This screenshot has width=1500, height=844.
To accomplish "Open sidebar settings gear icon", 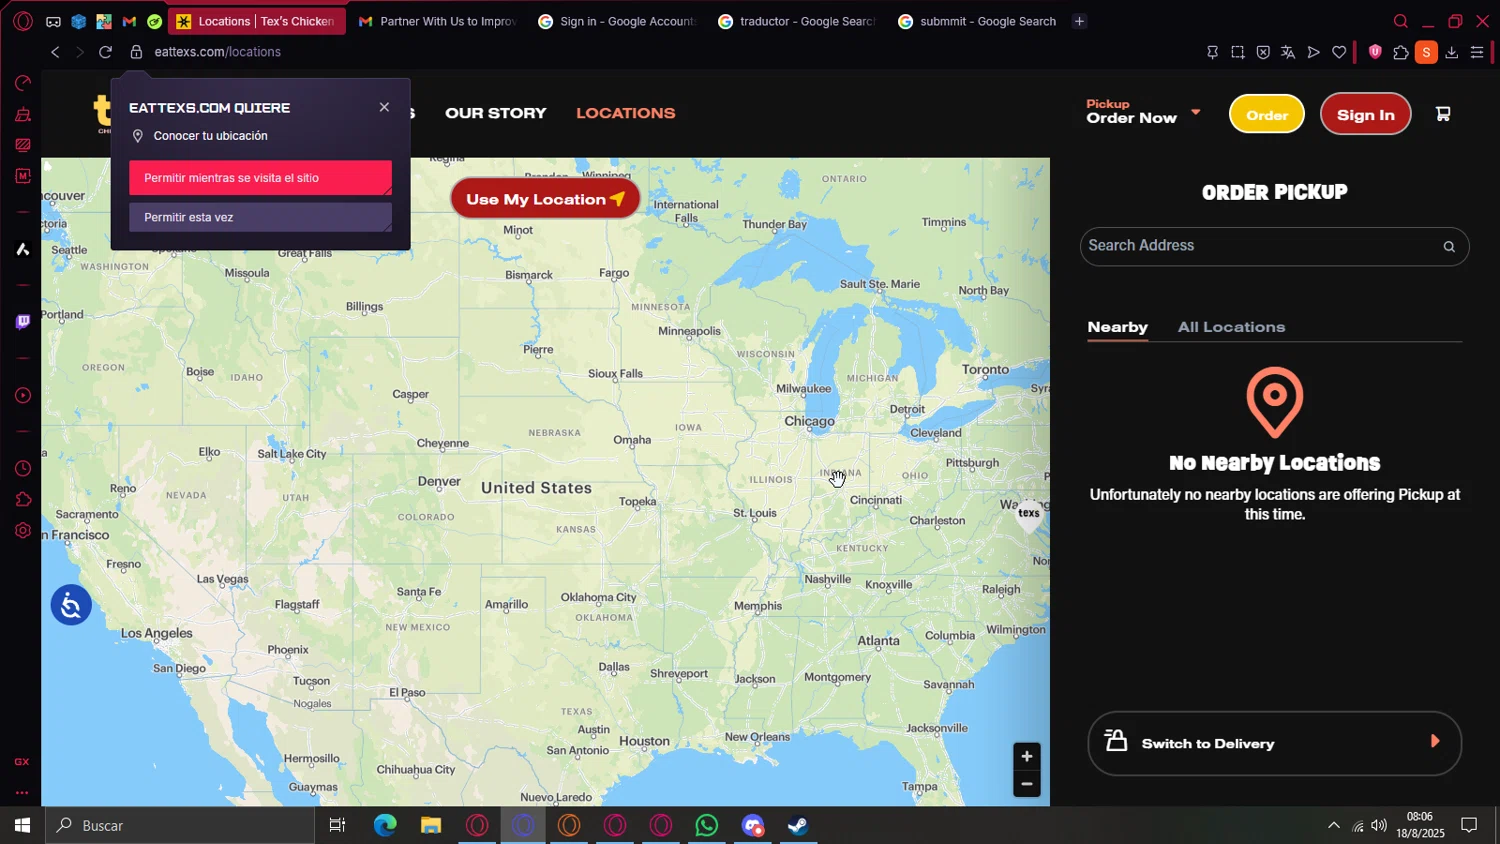I will 23,531.
